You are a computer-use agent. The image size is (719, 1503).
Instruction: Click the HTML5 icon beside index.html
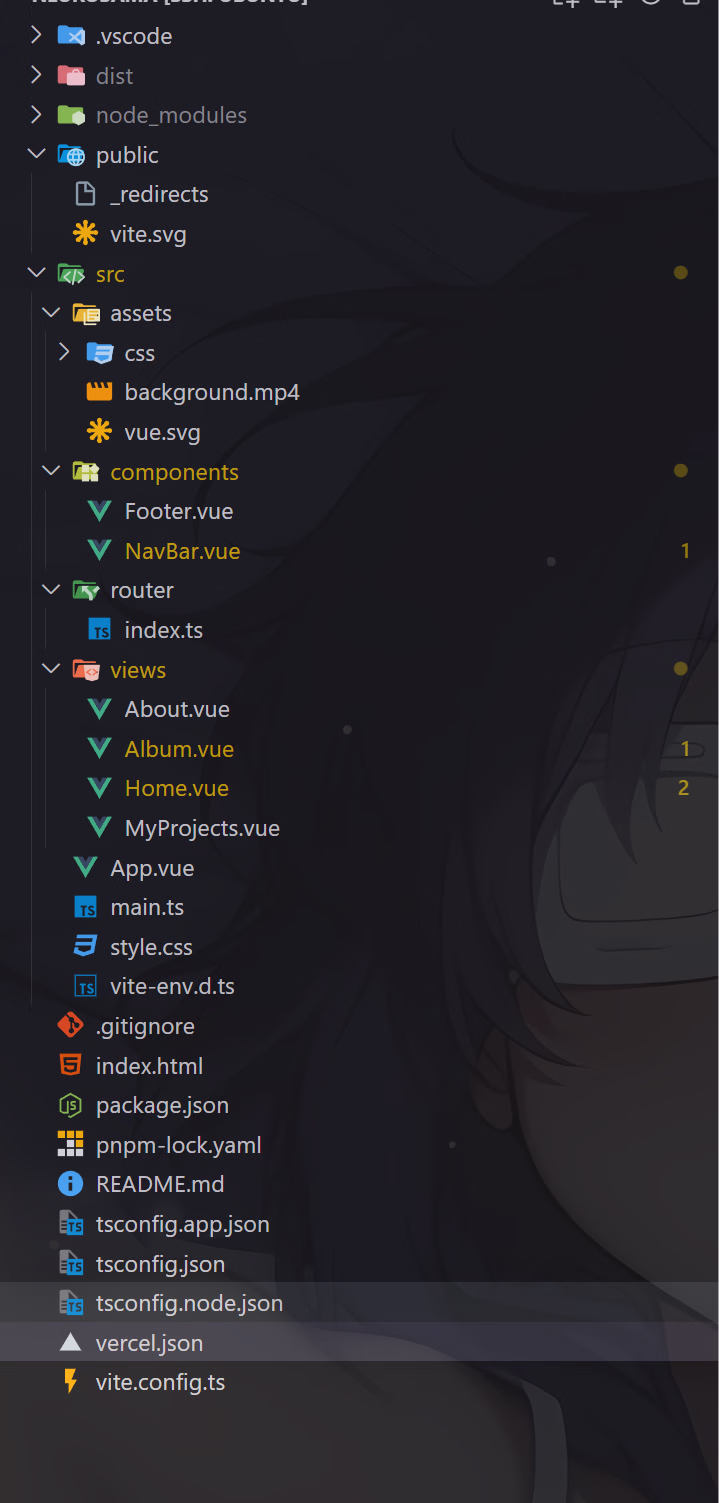[70, 1065]
